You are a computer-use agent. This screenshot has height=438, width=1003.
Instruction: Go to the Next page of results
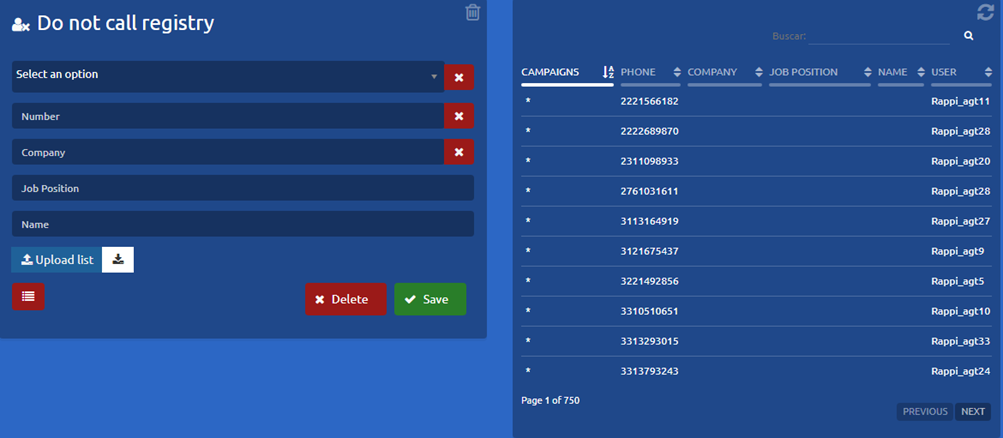click(972, 411)
